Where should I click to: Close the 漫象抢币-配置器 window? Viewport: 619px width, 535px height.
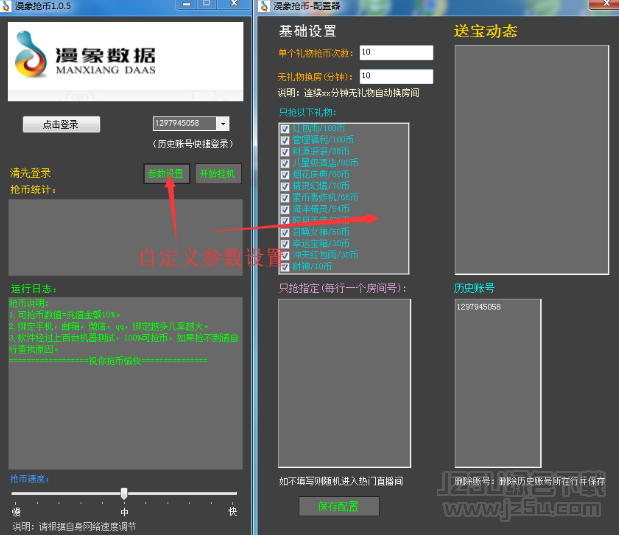pos(606,4)
